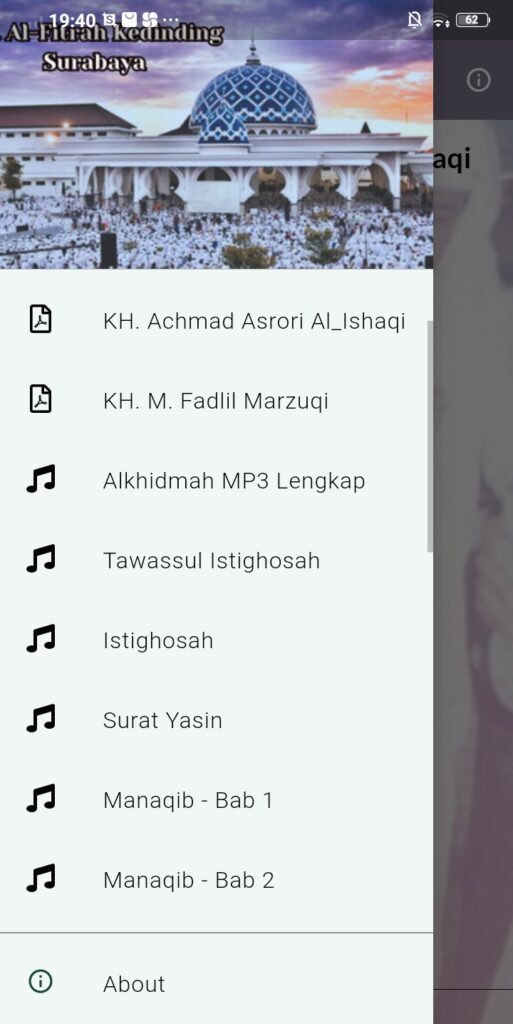The height and width of the screenshot is (1024, 513).
Task: Select Surat Yasin in the drawer list
Action: tap(217, 720)
